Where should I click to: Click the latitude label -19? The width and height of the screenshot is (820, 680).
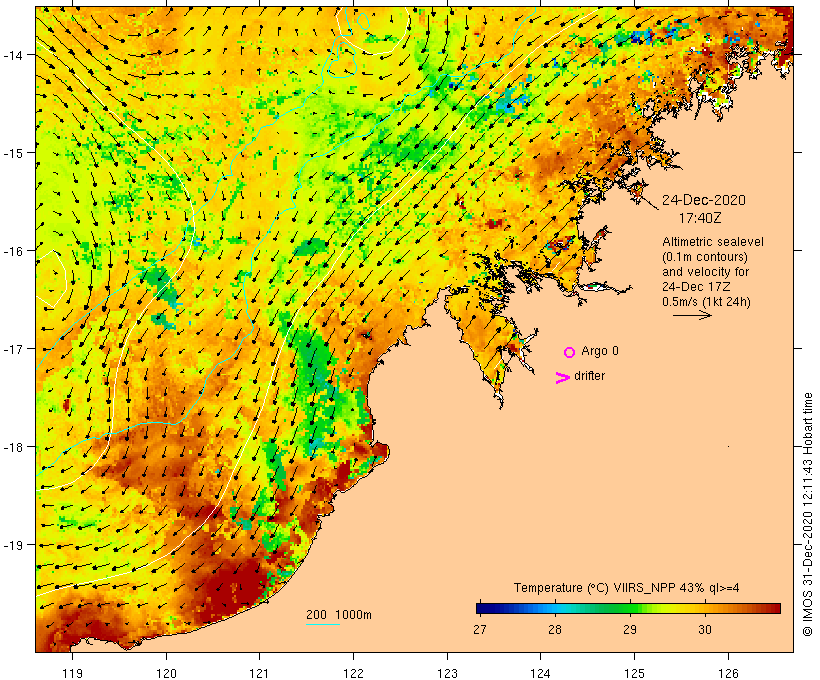click(x=13, y=545)
